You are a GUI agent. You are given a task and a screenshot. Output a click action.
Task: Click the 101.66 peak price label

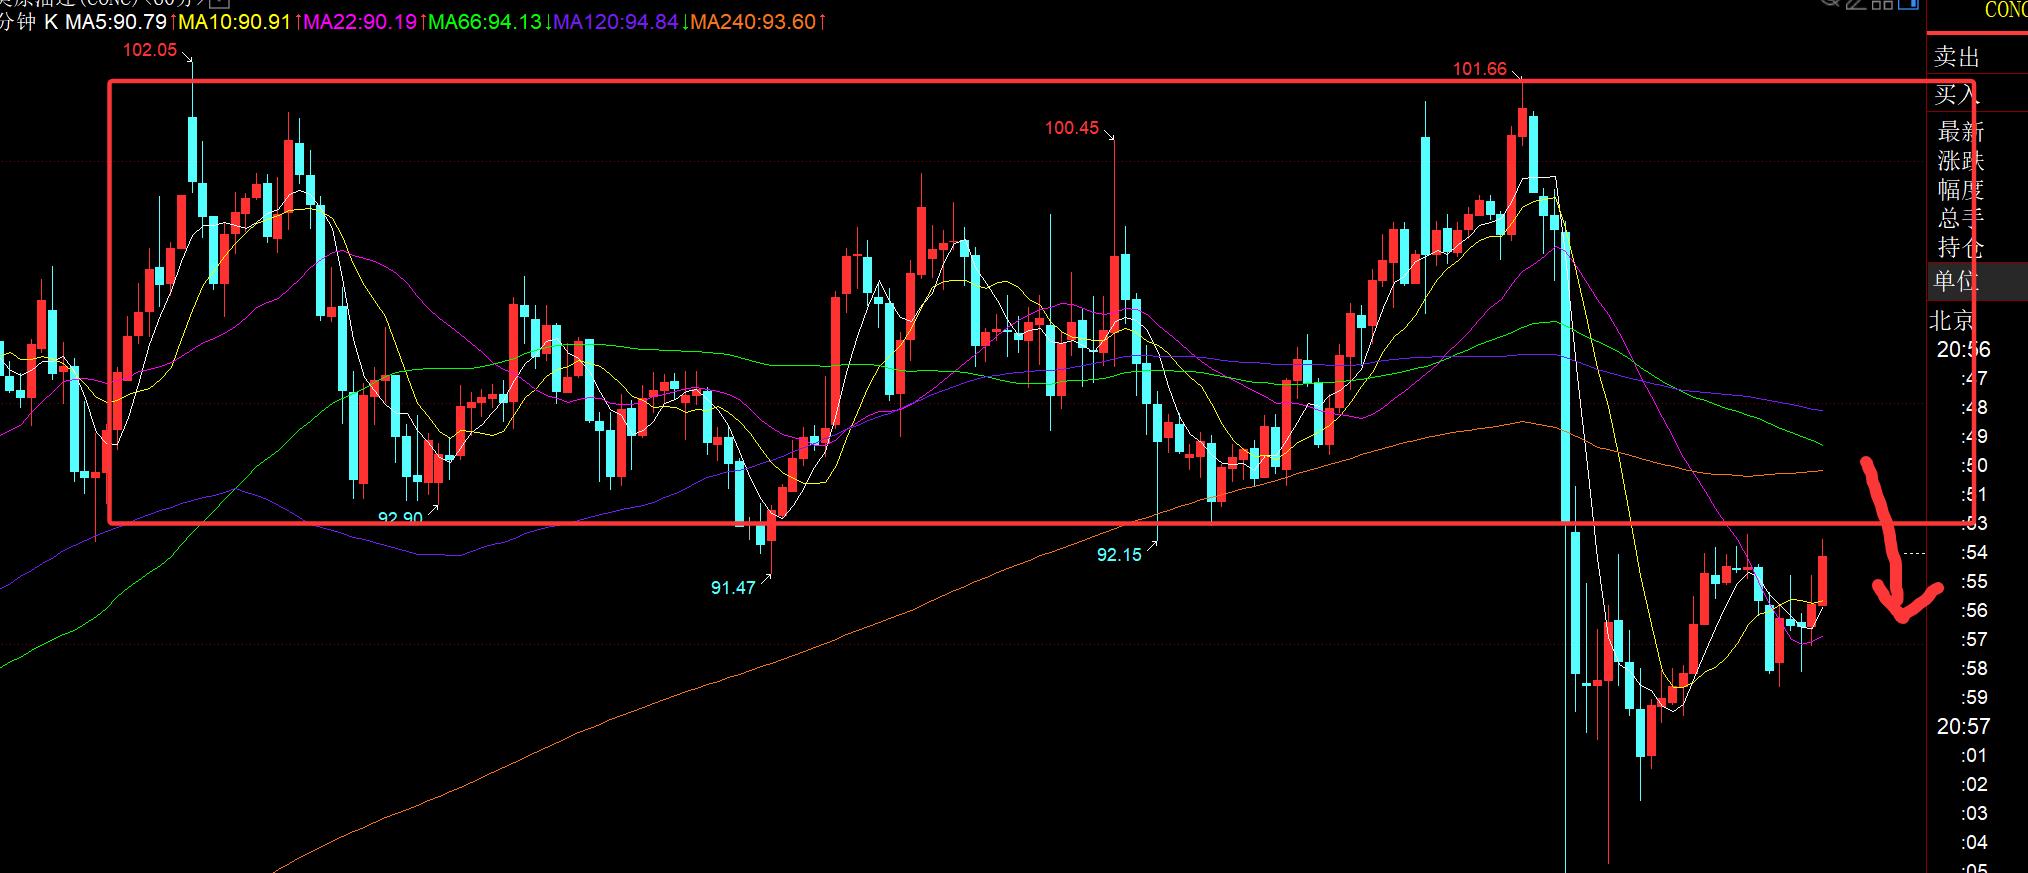(x=1479, y=69)
